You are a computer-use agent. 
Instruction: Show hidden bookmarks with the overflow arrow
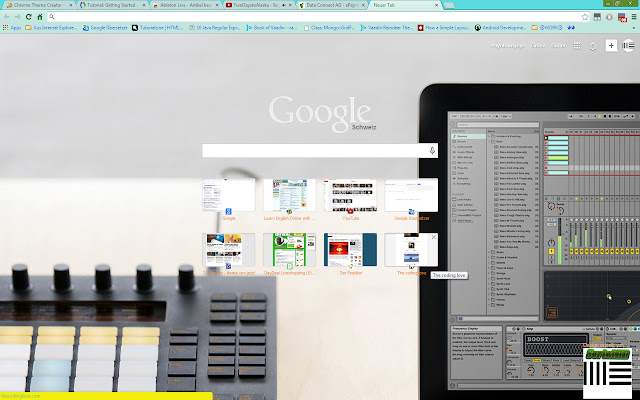point(634,28)
